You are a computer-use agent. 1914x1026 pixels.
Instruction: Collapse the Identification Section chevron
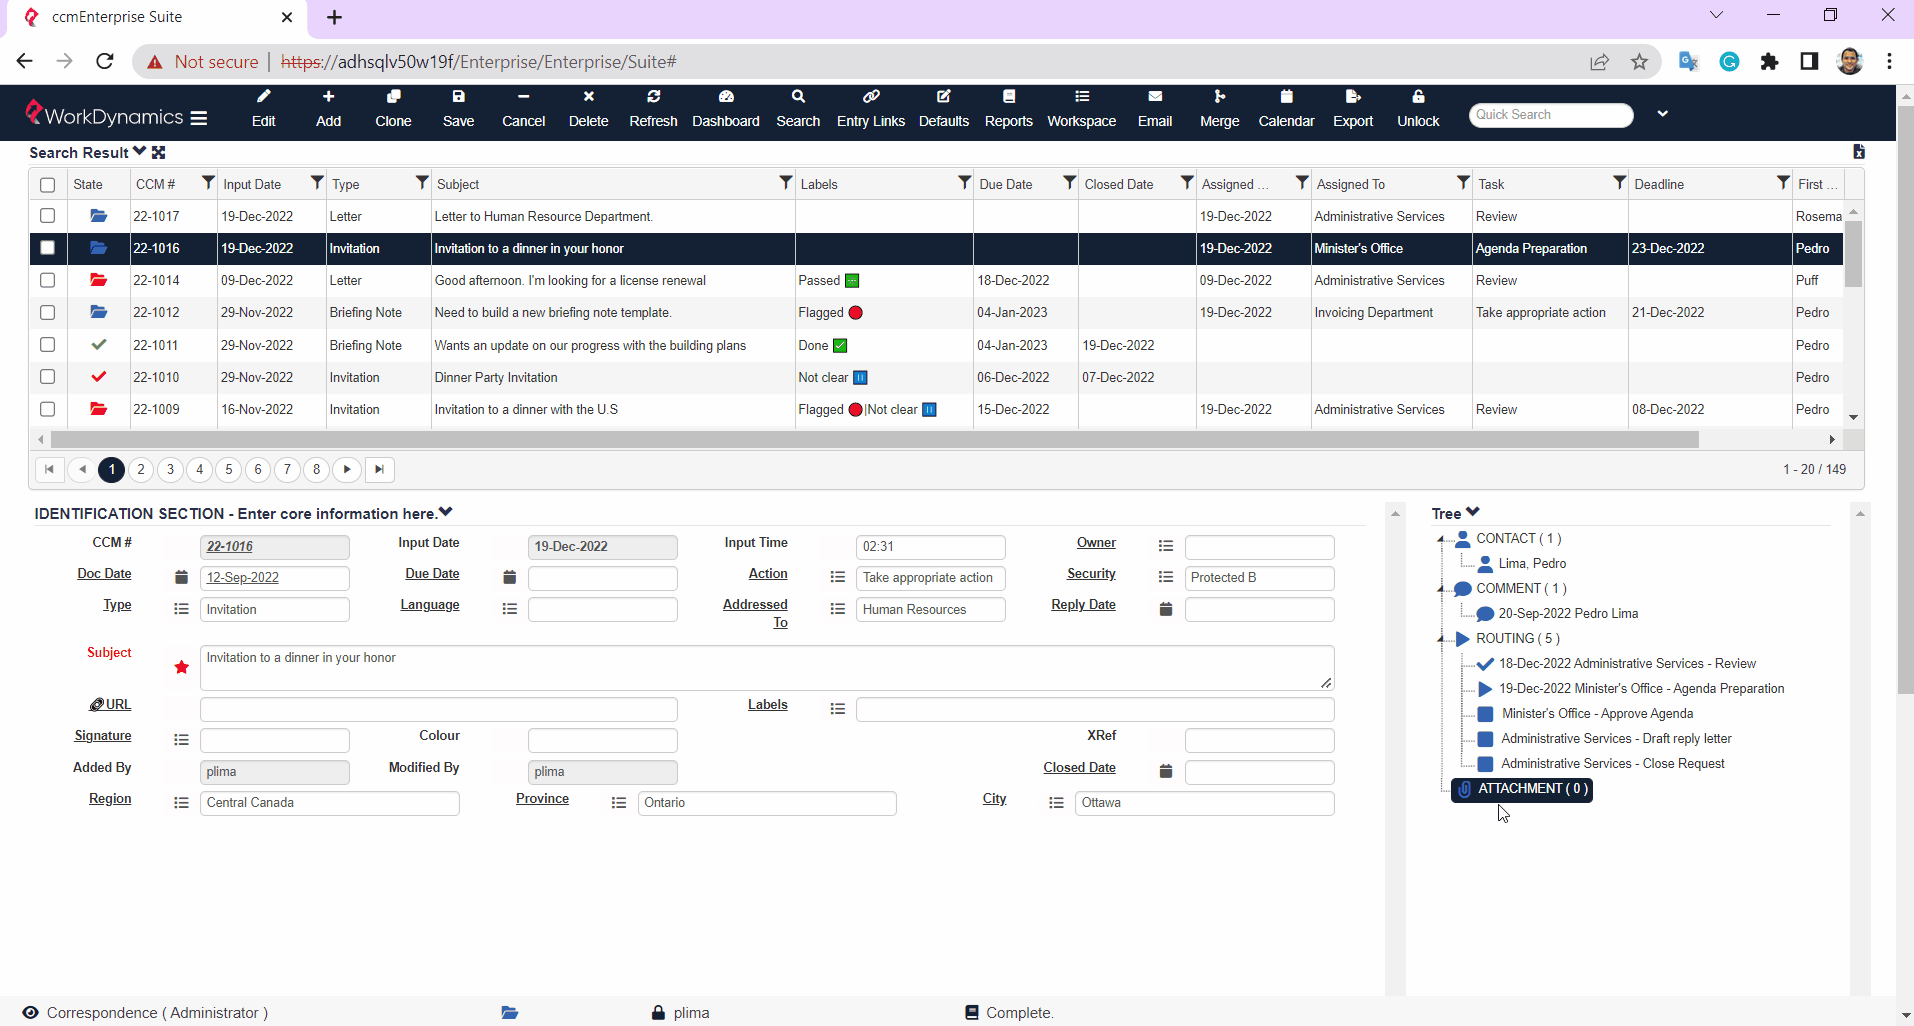coord(446,512)
